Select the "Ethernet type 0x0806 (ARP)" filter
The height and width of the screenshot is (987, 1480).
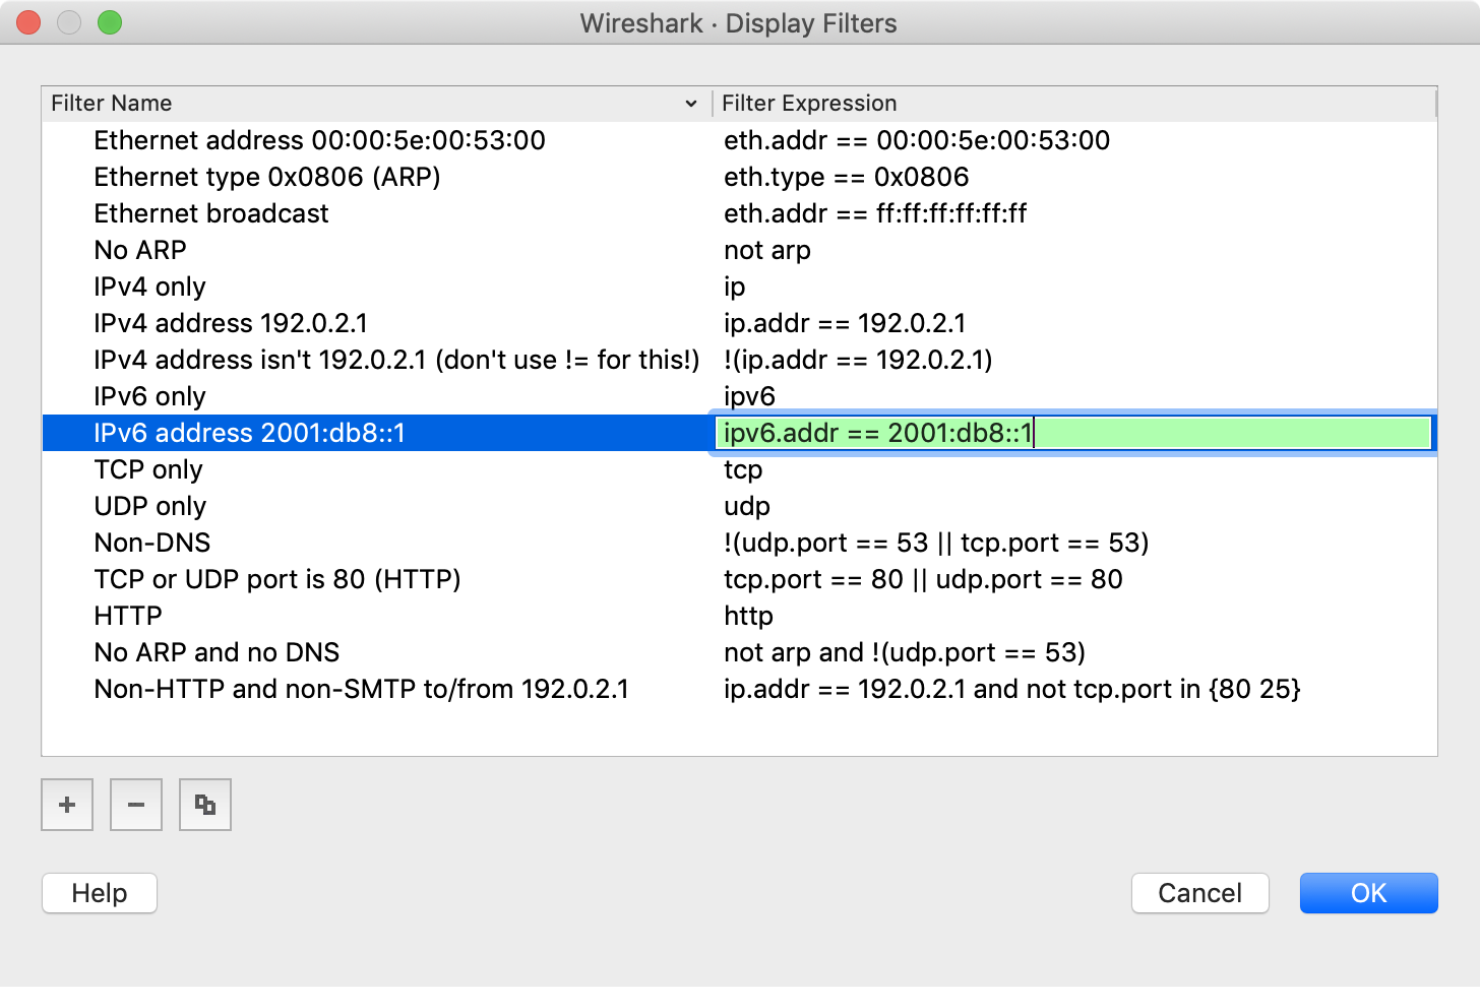(266, 176)
